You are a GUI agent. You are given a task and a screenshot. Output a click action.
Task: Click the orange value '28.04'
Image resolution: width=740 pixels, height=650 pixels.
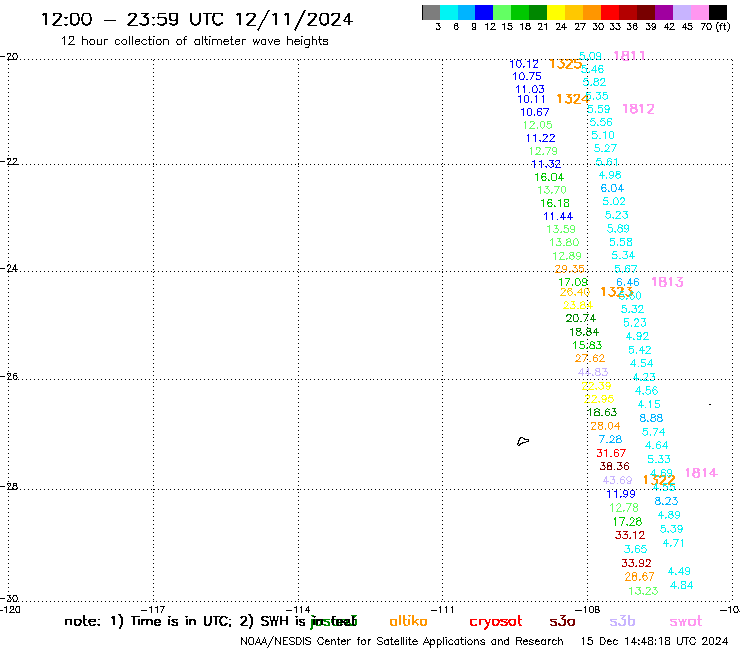605,426
